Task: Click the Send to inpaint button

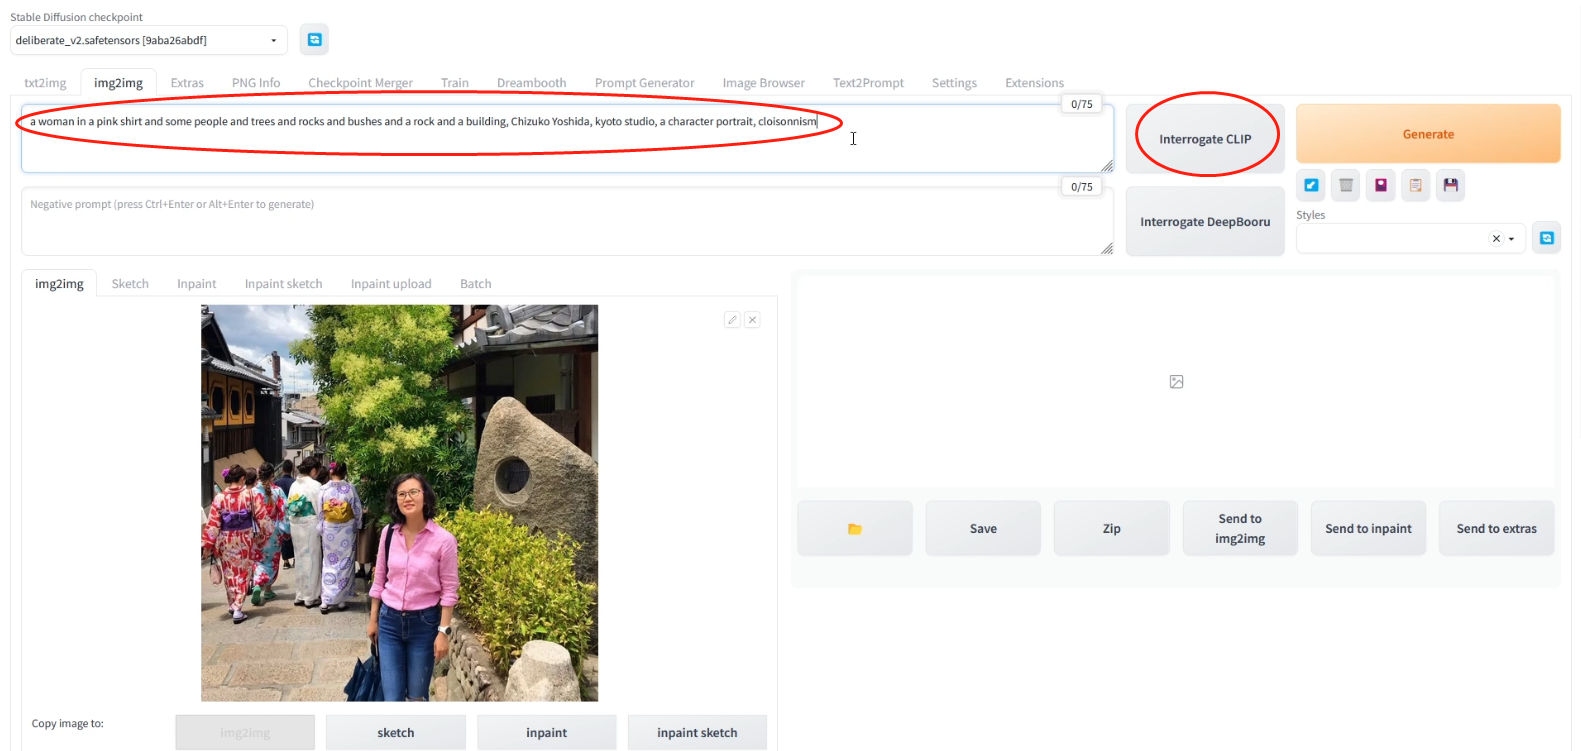Action: point(1368,529)
